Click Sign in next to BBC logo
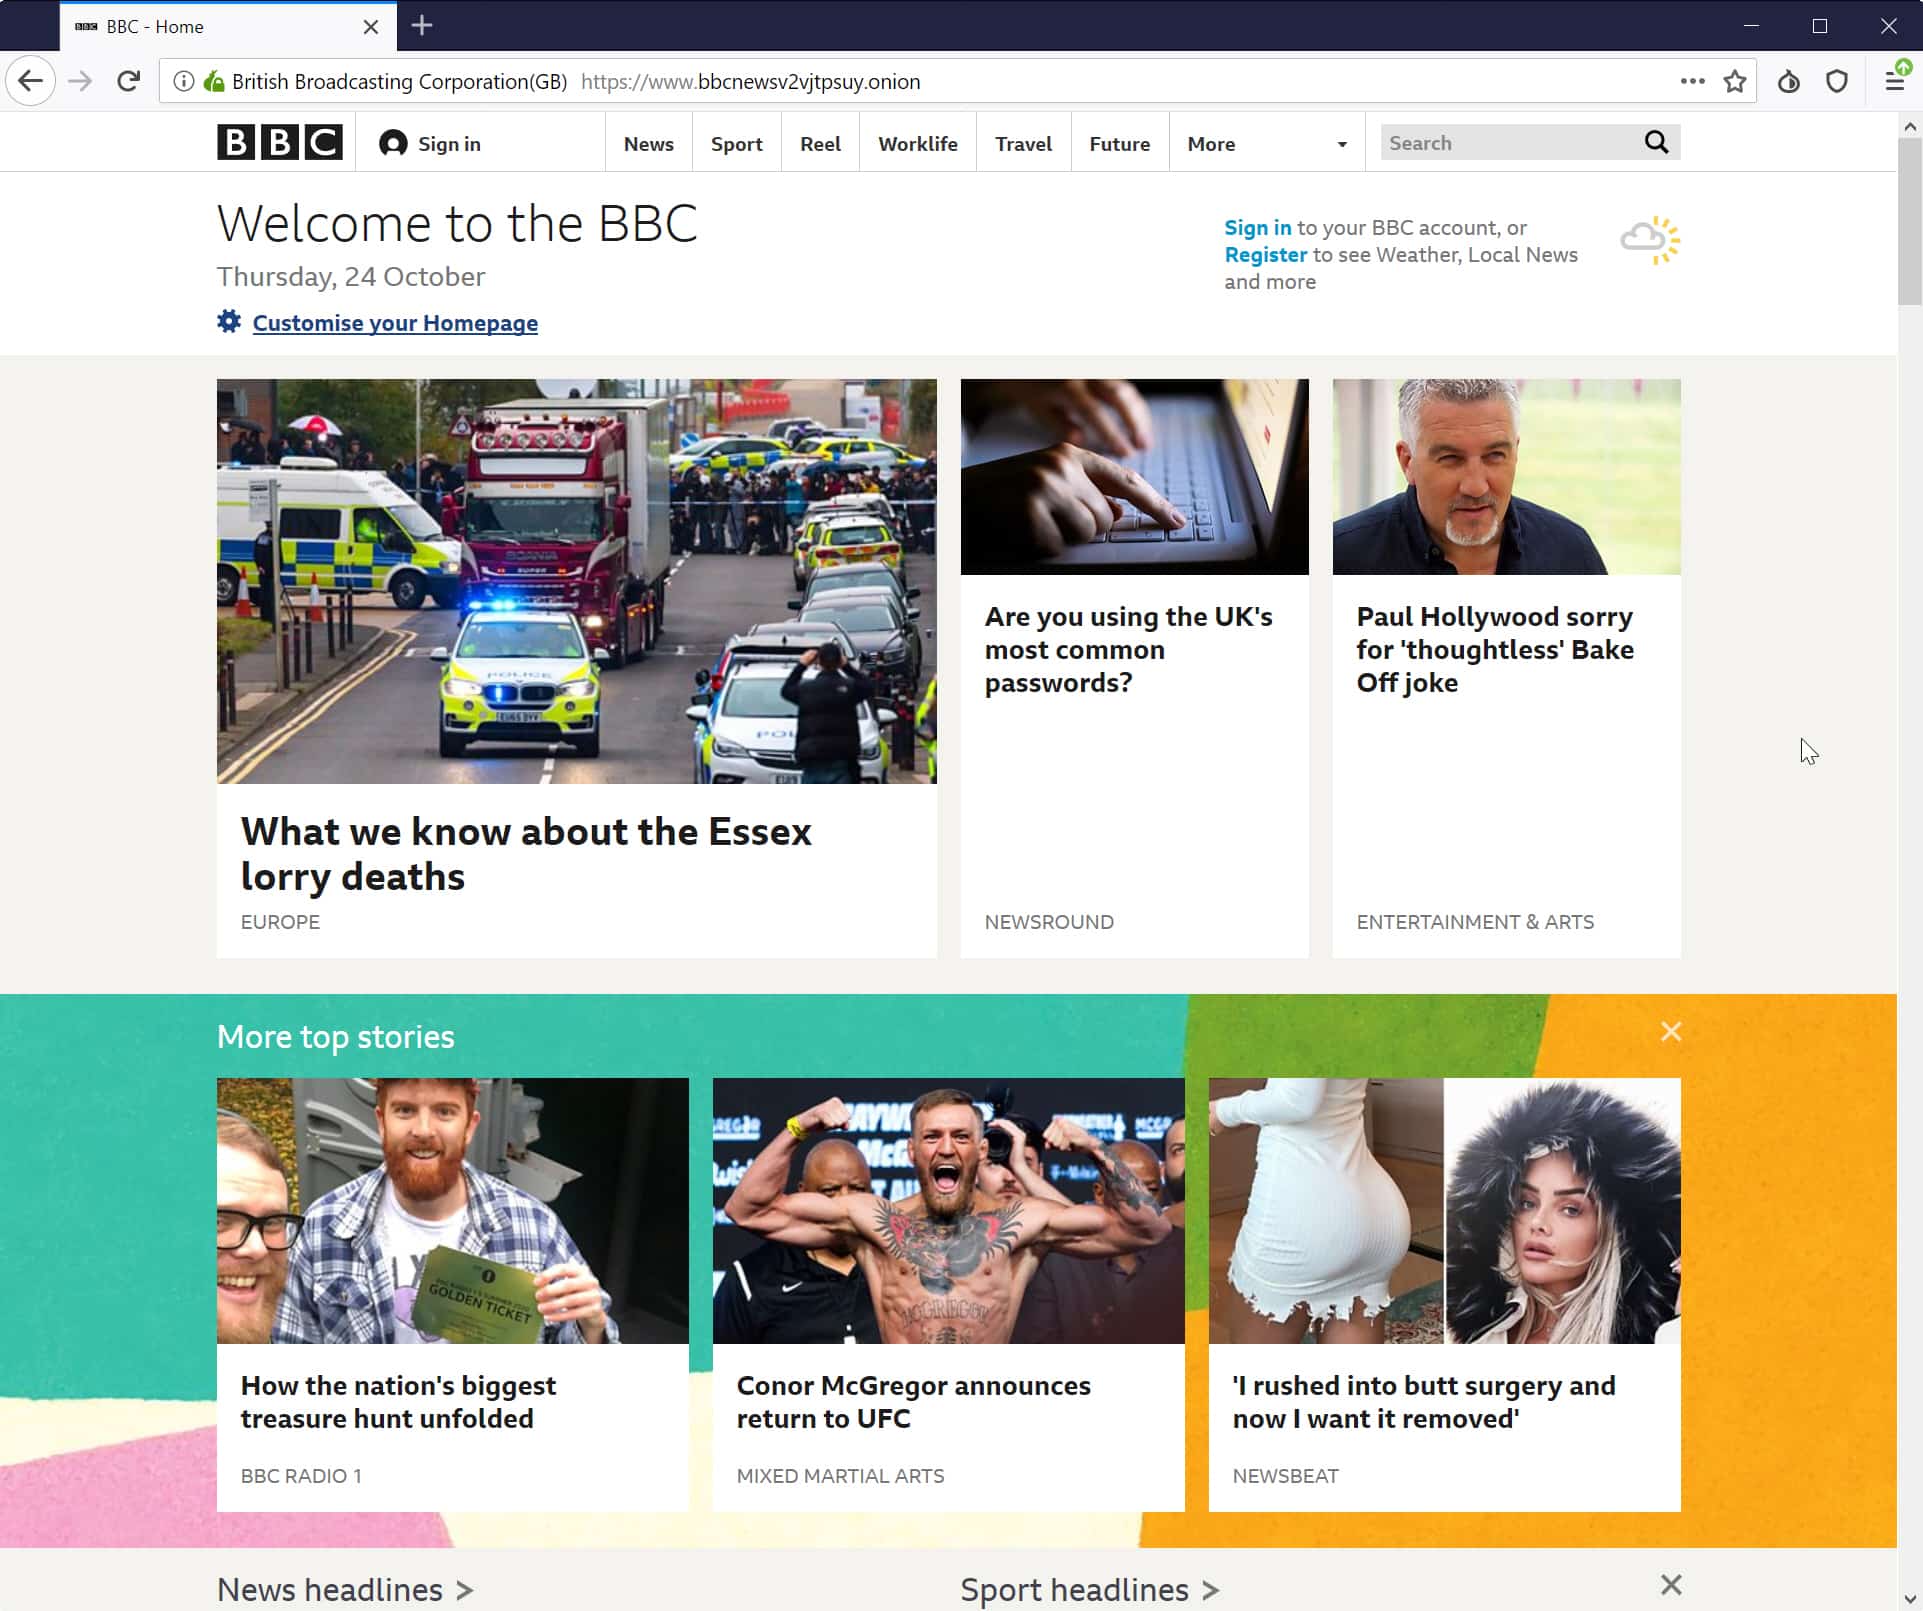The height and width of the screenshot is (1611, 1923). click(449, 144)
